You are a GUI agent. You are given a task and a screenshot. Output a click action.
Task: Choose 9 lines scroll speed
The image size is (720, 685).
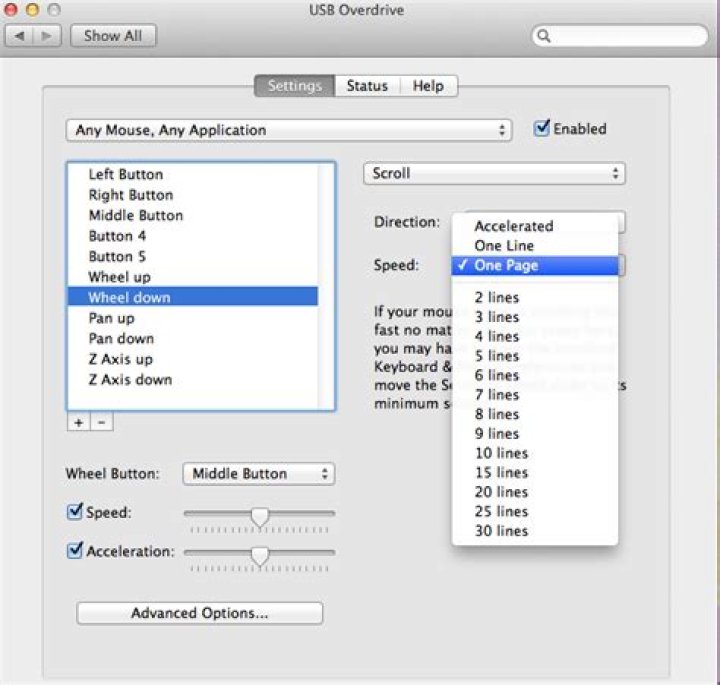pos(535,433)
